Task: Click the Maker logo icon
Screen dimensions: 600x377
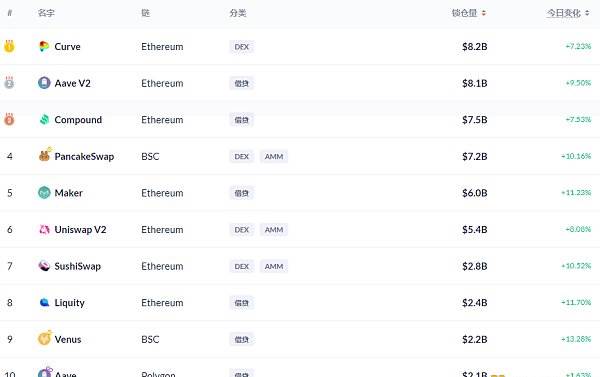Action: coord(44,193)
